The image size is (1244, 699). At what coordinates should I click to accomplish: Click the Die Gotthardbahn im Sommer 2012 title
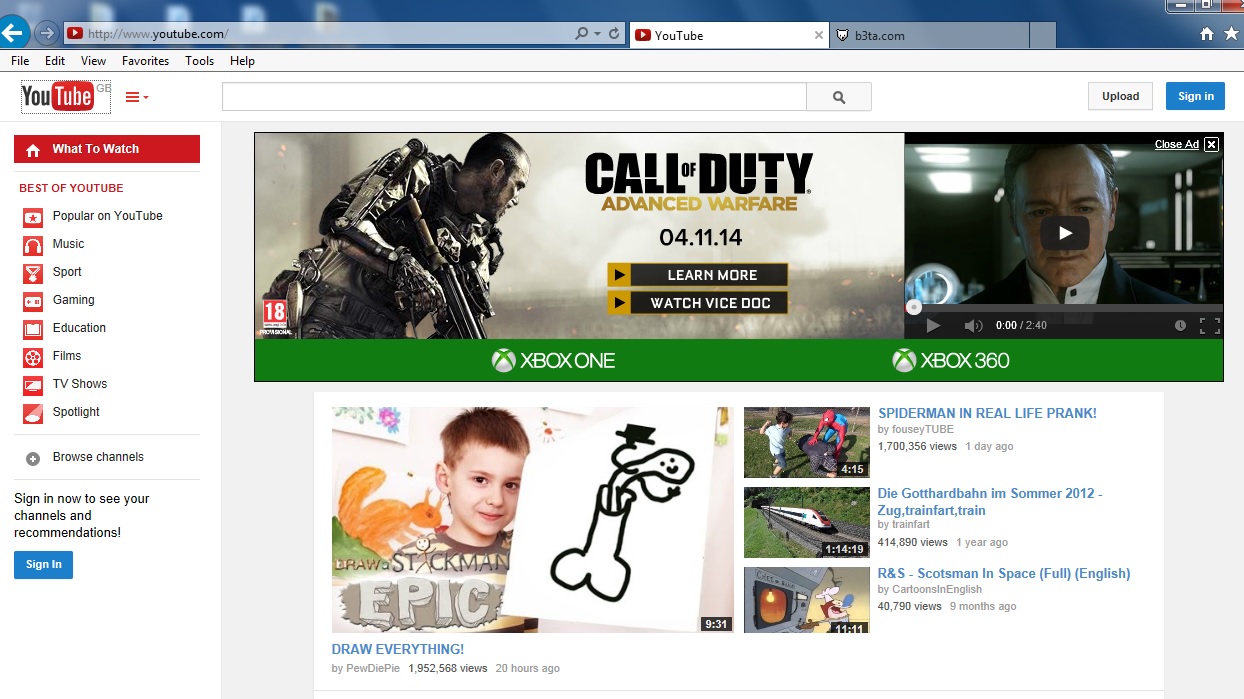[x=990, y=502]
